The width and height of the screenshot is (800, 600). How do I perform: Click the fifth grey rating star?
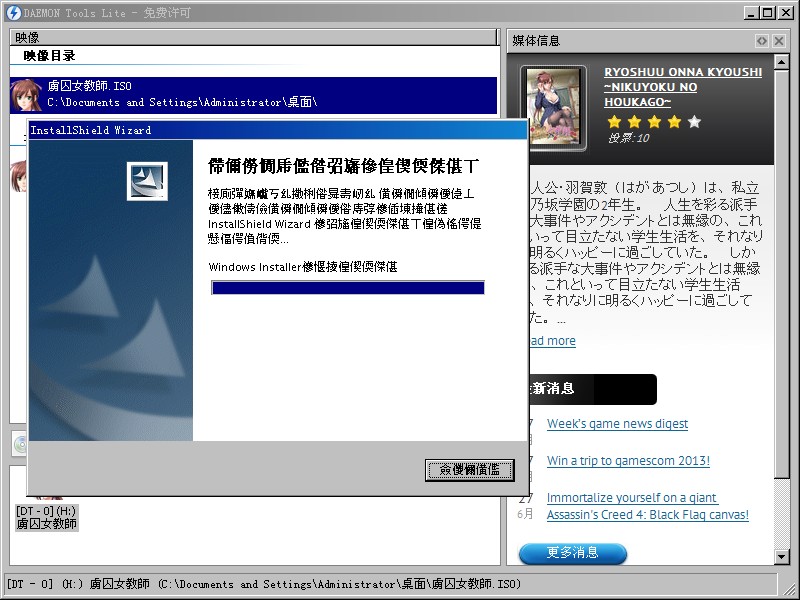(694, 121)
